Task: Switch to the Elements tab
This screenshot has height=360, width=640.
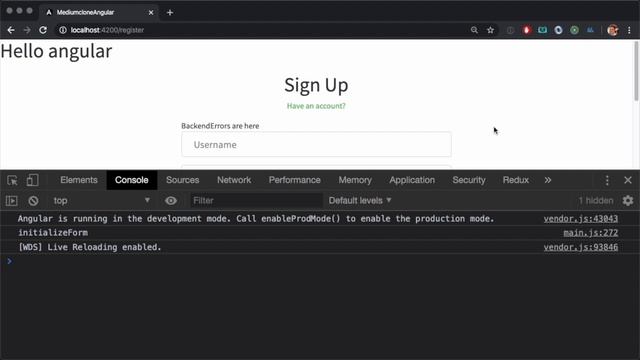Action: click(x=79, y=180)
